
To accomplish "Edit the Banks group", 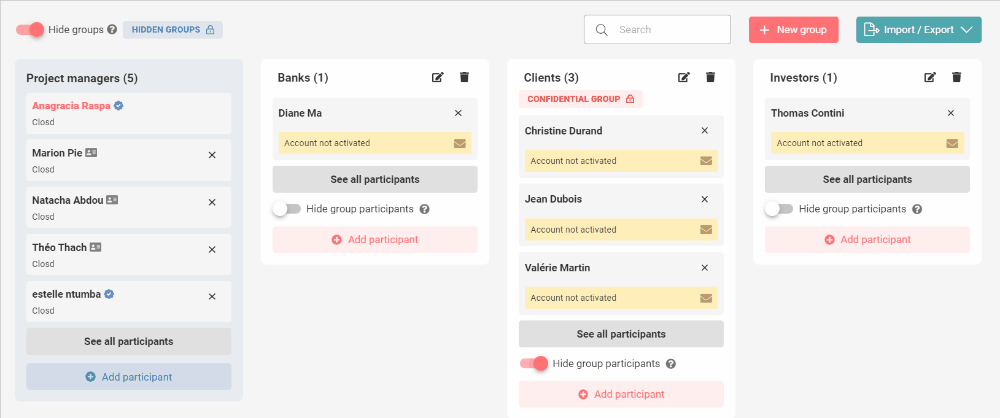I will pyautogui.click(x=437, y=77).
